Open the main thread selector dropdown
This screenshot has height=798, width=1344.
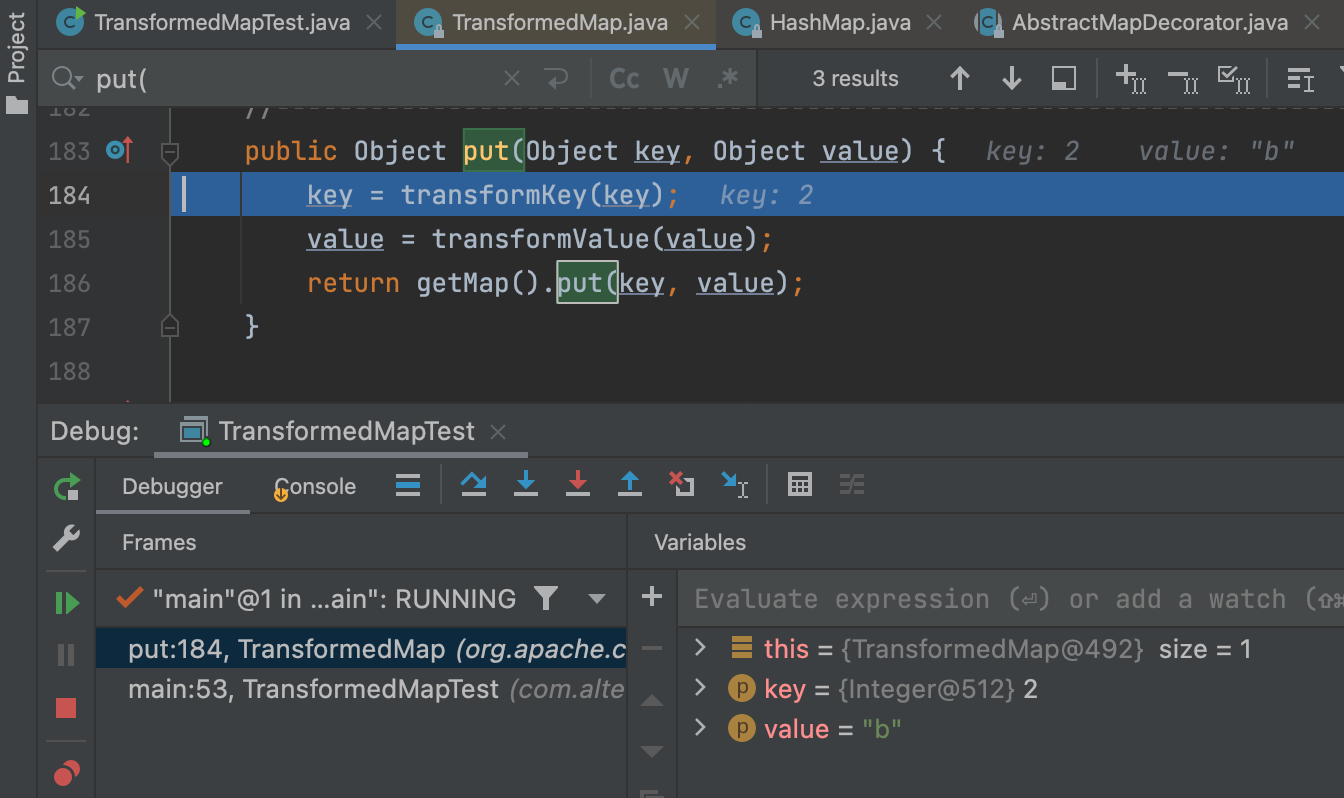(597, 599)
